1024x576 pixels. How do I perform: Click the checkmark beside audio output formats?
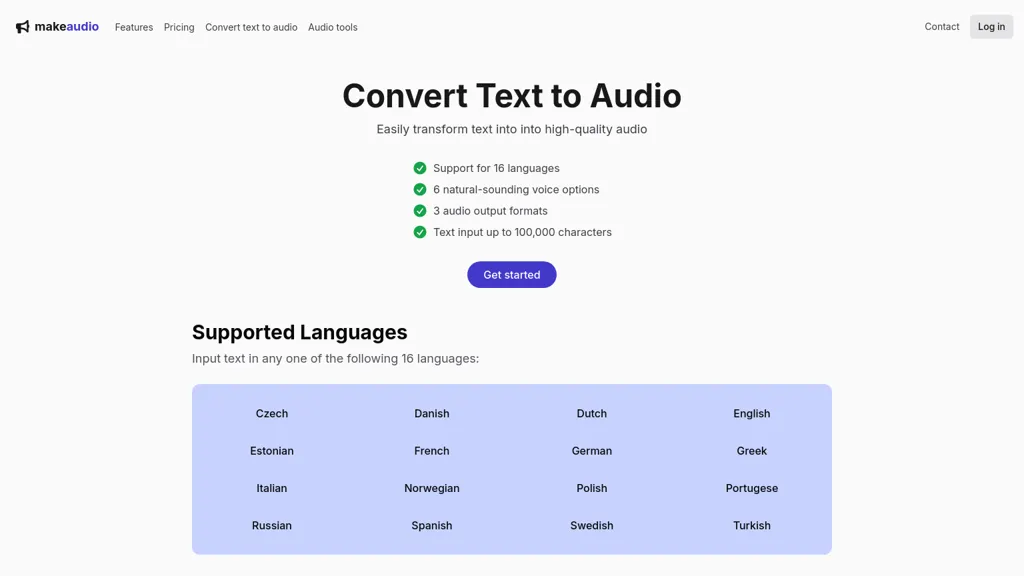point(420,210)
